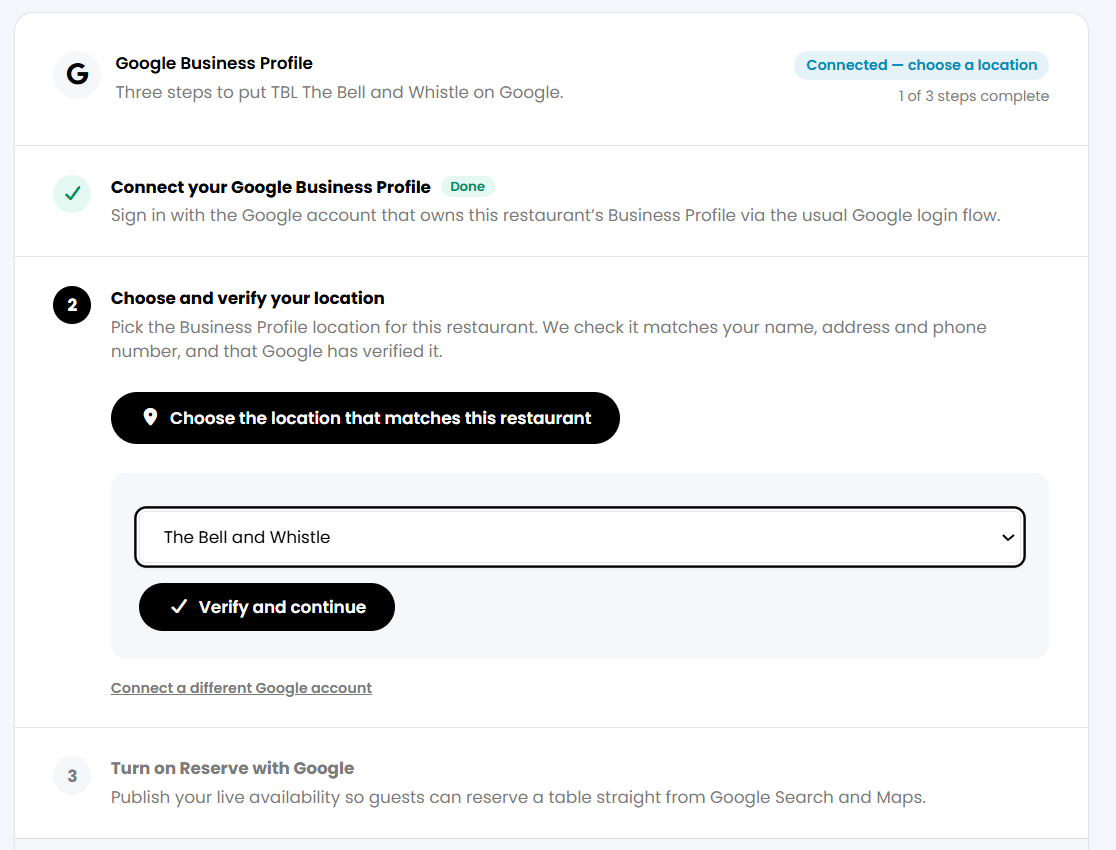The image size is (1116, 850).
Task: Click 'Turn on Reserve with Google' step title
Action: [x=232, y=768]
